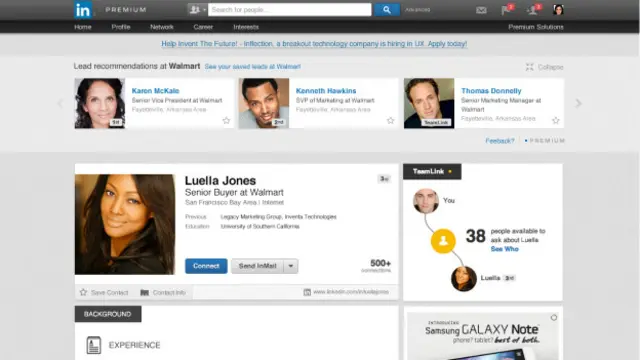Click the Experience section icon

click(x=93, y=345)
